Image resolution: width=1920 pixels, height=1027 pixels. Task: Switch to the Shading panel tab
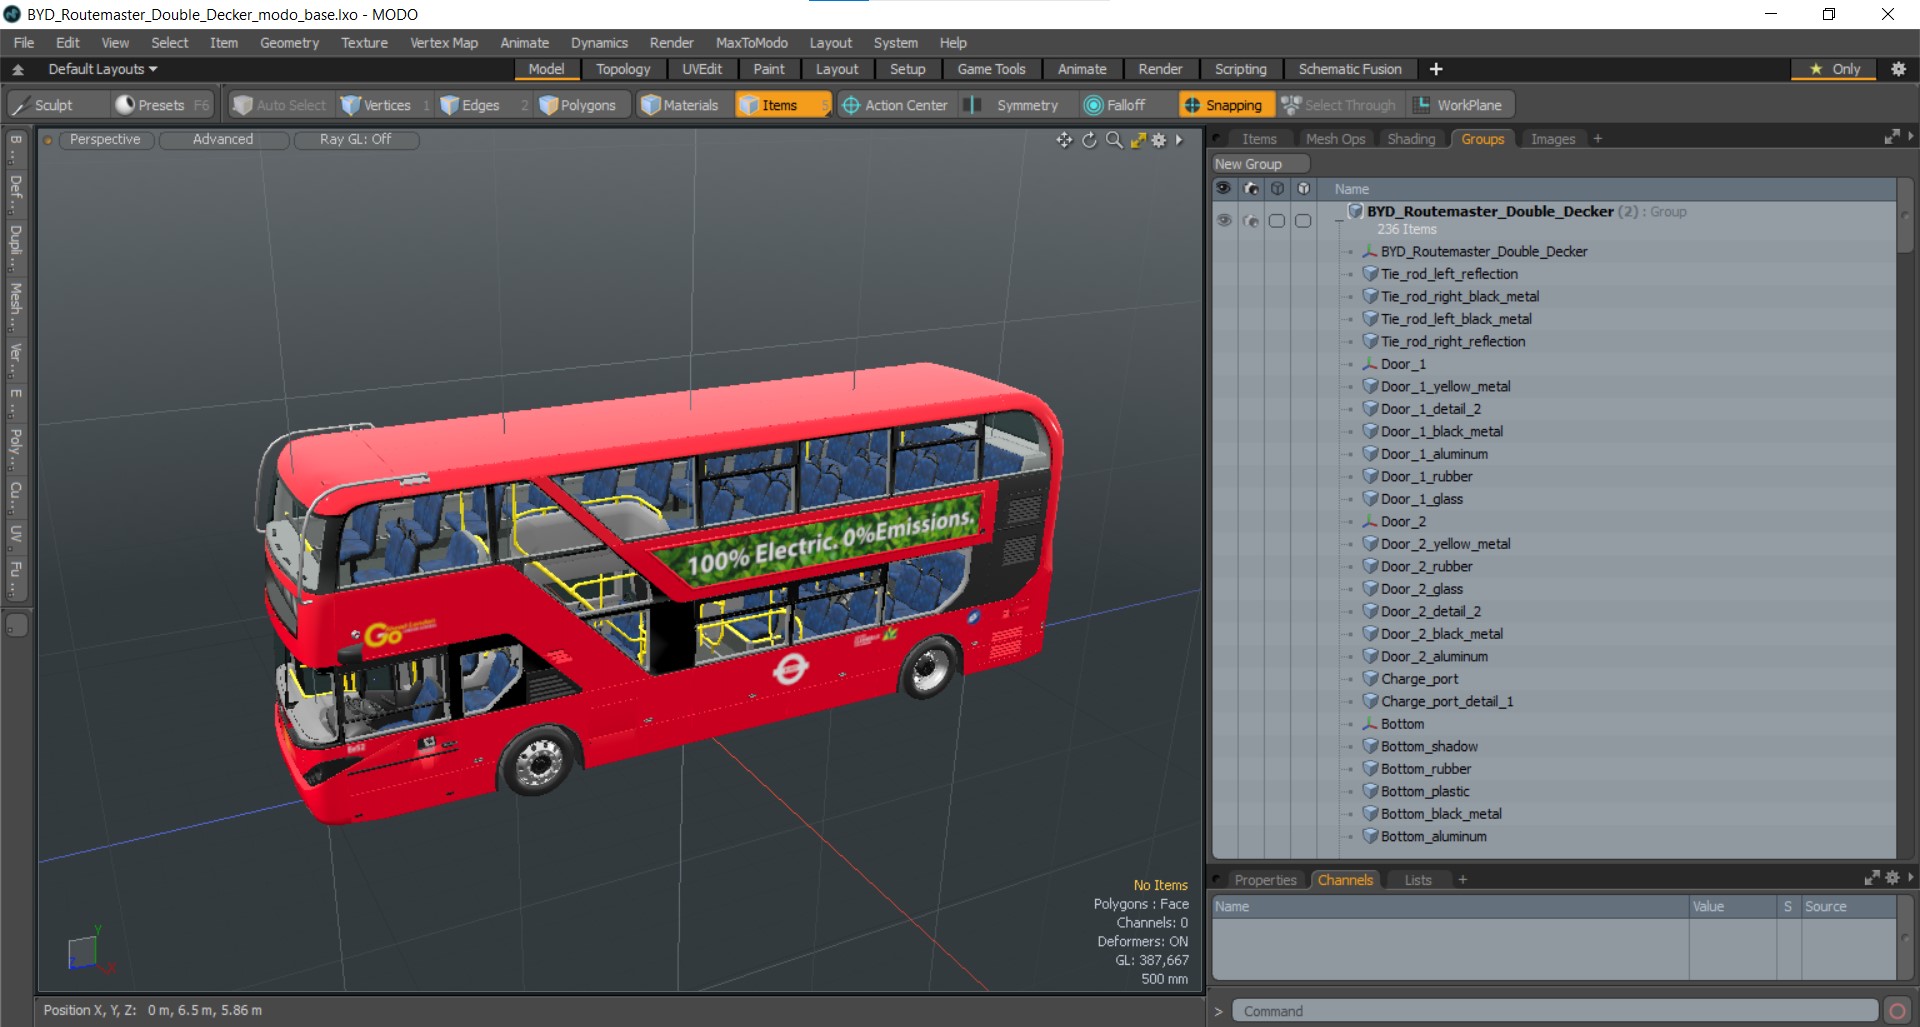pyautogui.click(x=1411, y=139)
